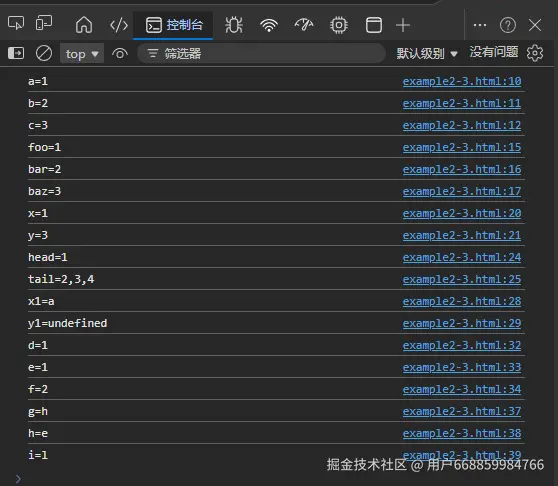This screenshot has width=558, height=486.
Task: Select the a=1 log message
Action: click(38, 81)
